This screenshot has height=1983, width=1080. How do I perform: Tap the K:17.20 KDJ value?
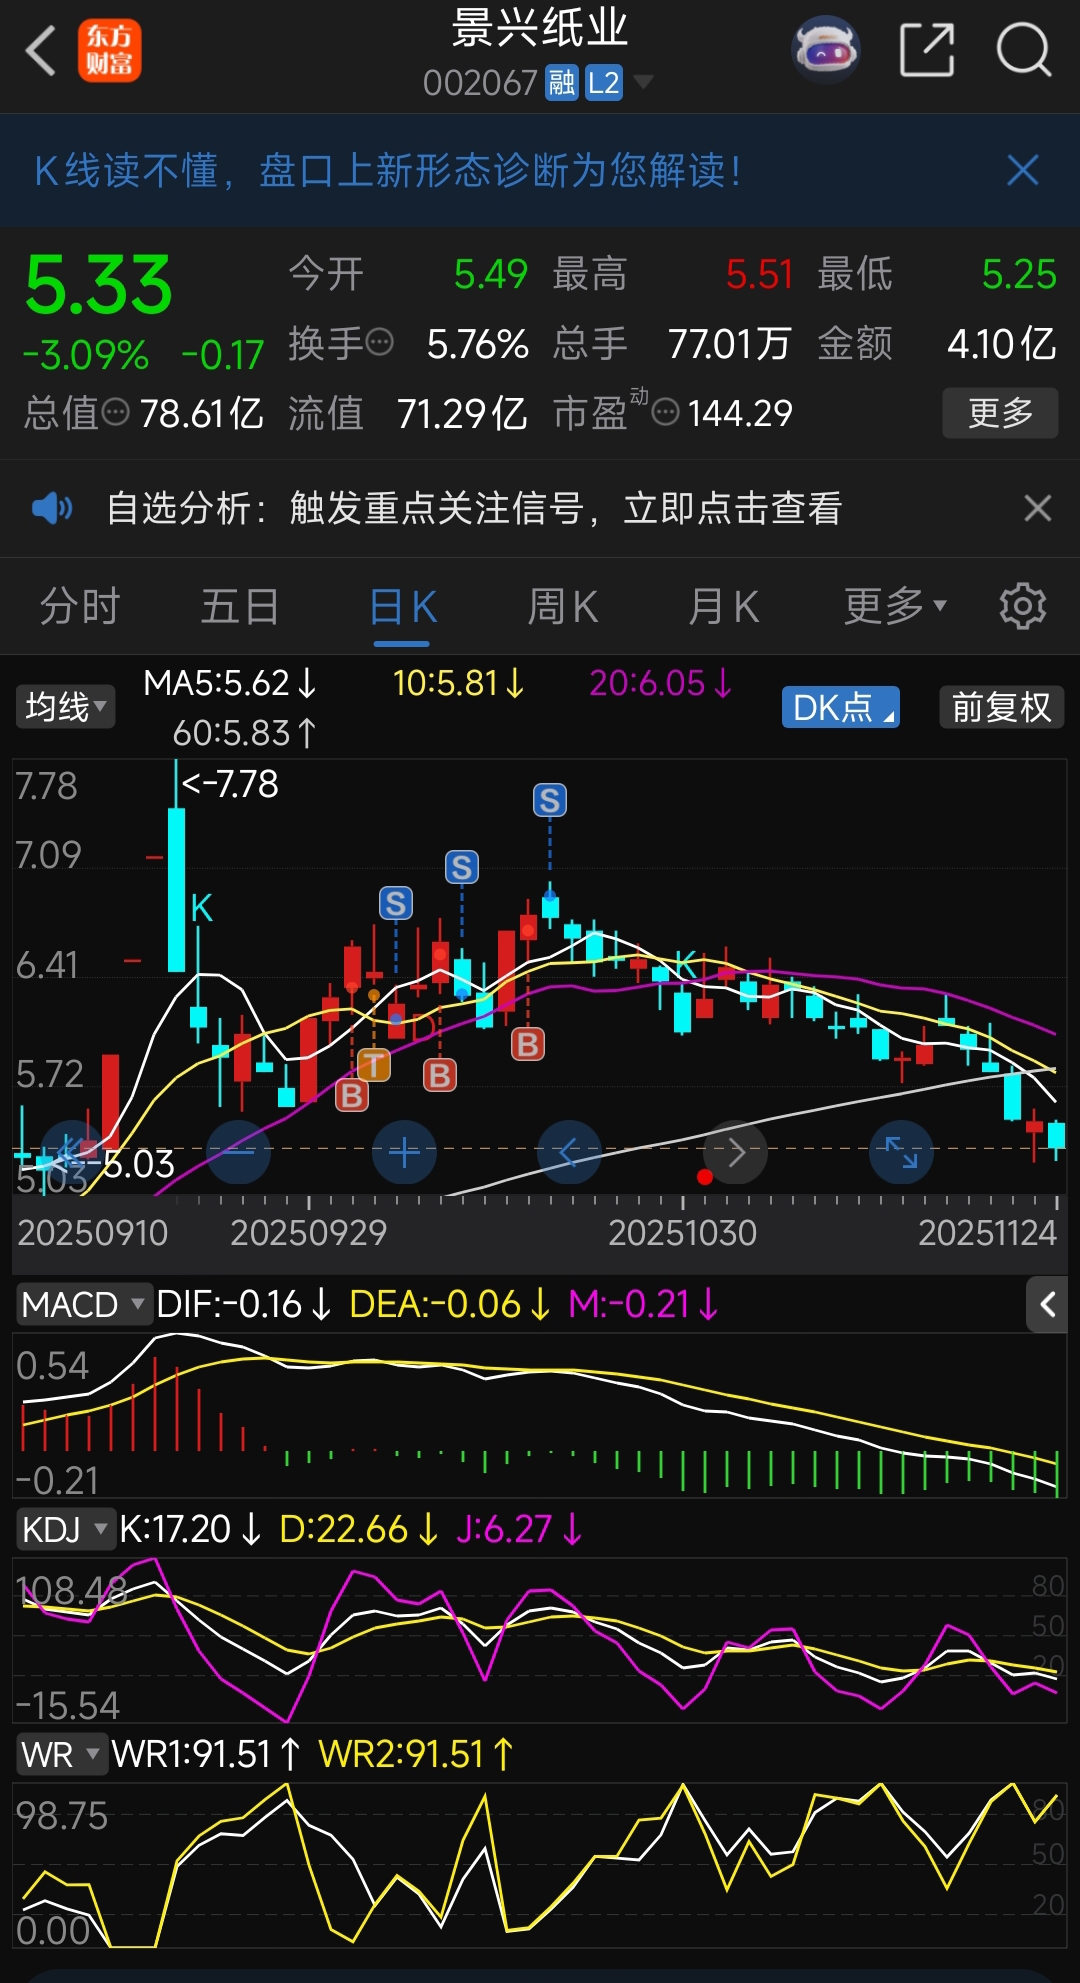(191, 1529)
